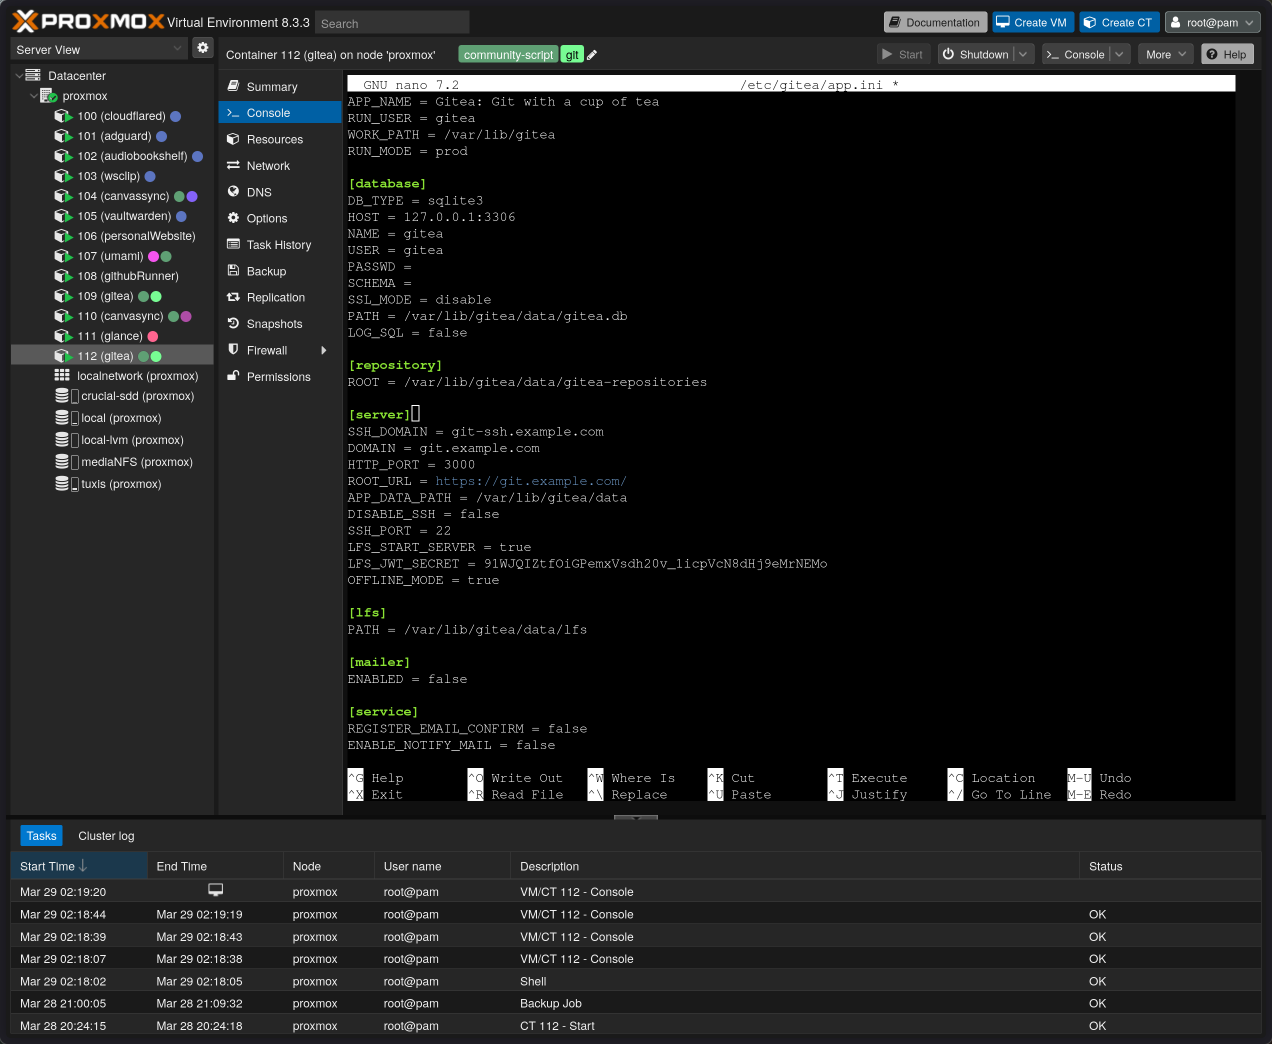The height and width of the screenshot is (1044, 1272).
Task: Click the proxmox node icon
Action: tap(48, 96)
